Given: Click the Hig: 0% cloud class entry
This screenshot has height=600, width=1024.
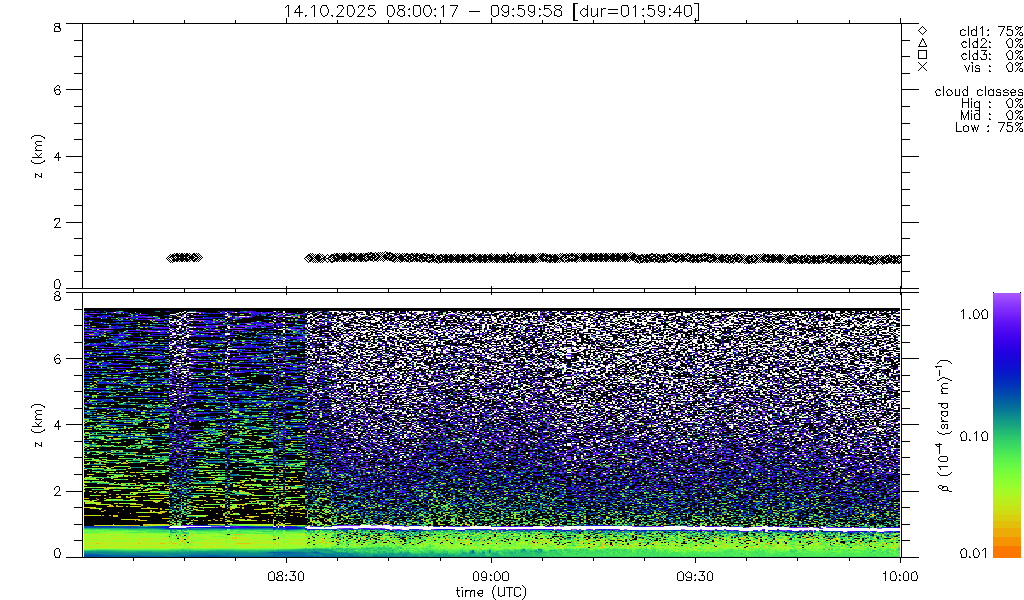Looking at the screenshot, I should pyautogui.click(x=991, y=103).
